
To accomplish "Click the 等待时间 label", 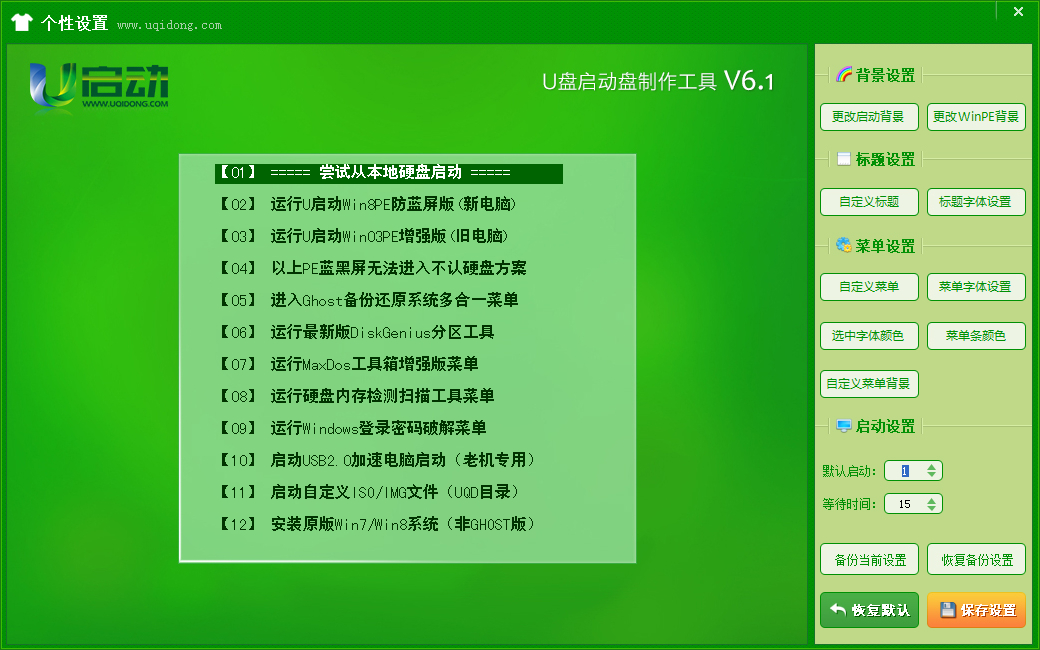I will [849, 504].
